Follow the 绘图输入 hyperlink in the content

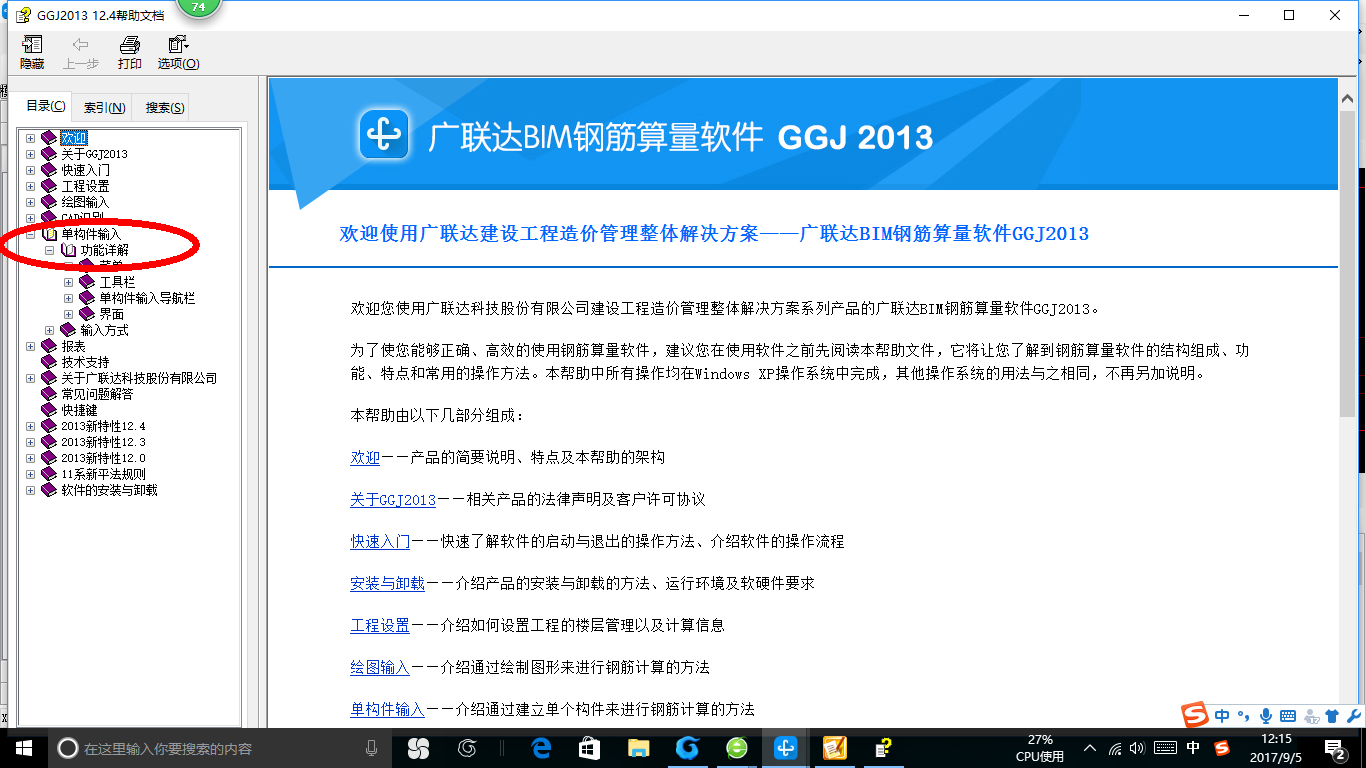[x=380, y=667]
